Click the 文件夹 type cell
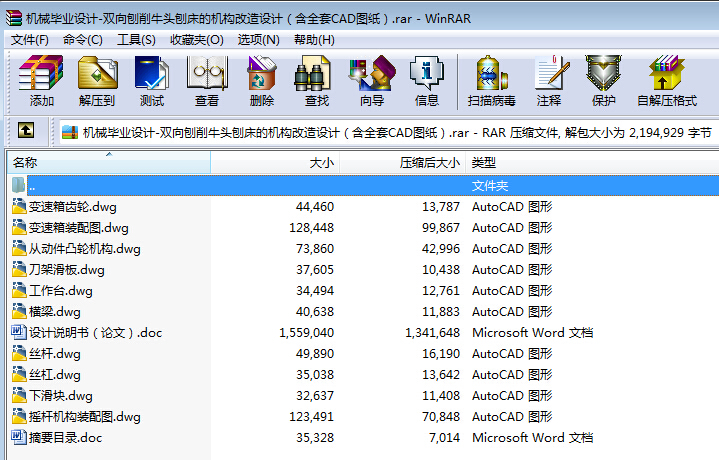Viewport: 719px width, 460px height. (490, 186)
